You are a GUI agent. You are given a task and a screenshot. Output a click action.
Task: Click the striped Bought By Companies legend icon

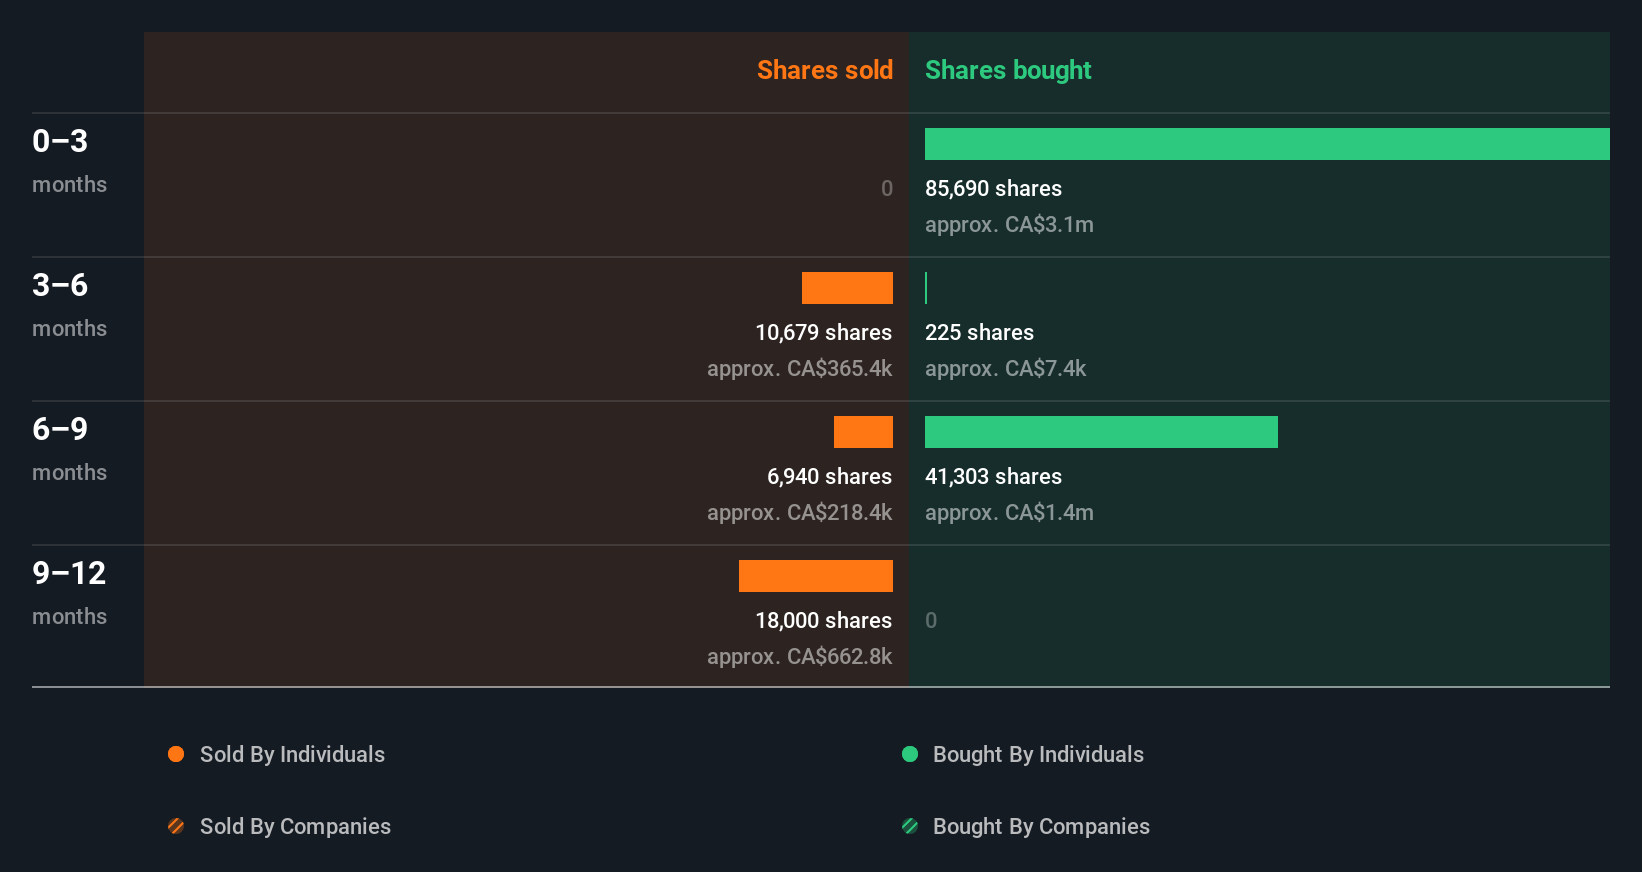click(x=910, y=826)
